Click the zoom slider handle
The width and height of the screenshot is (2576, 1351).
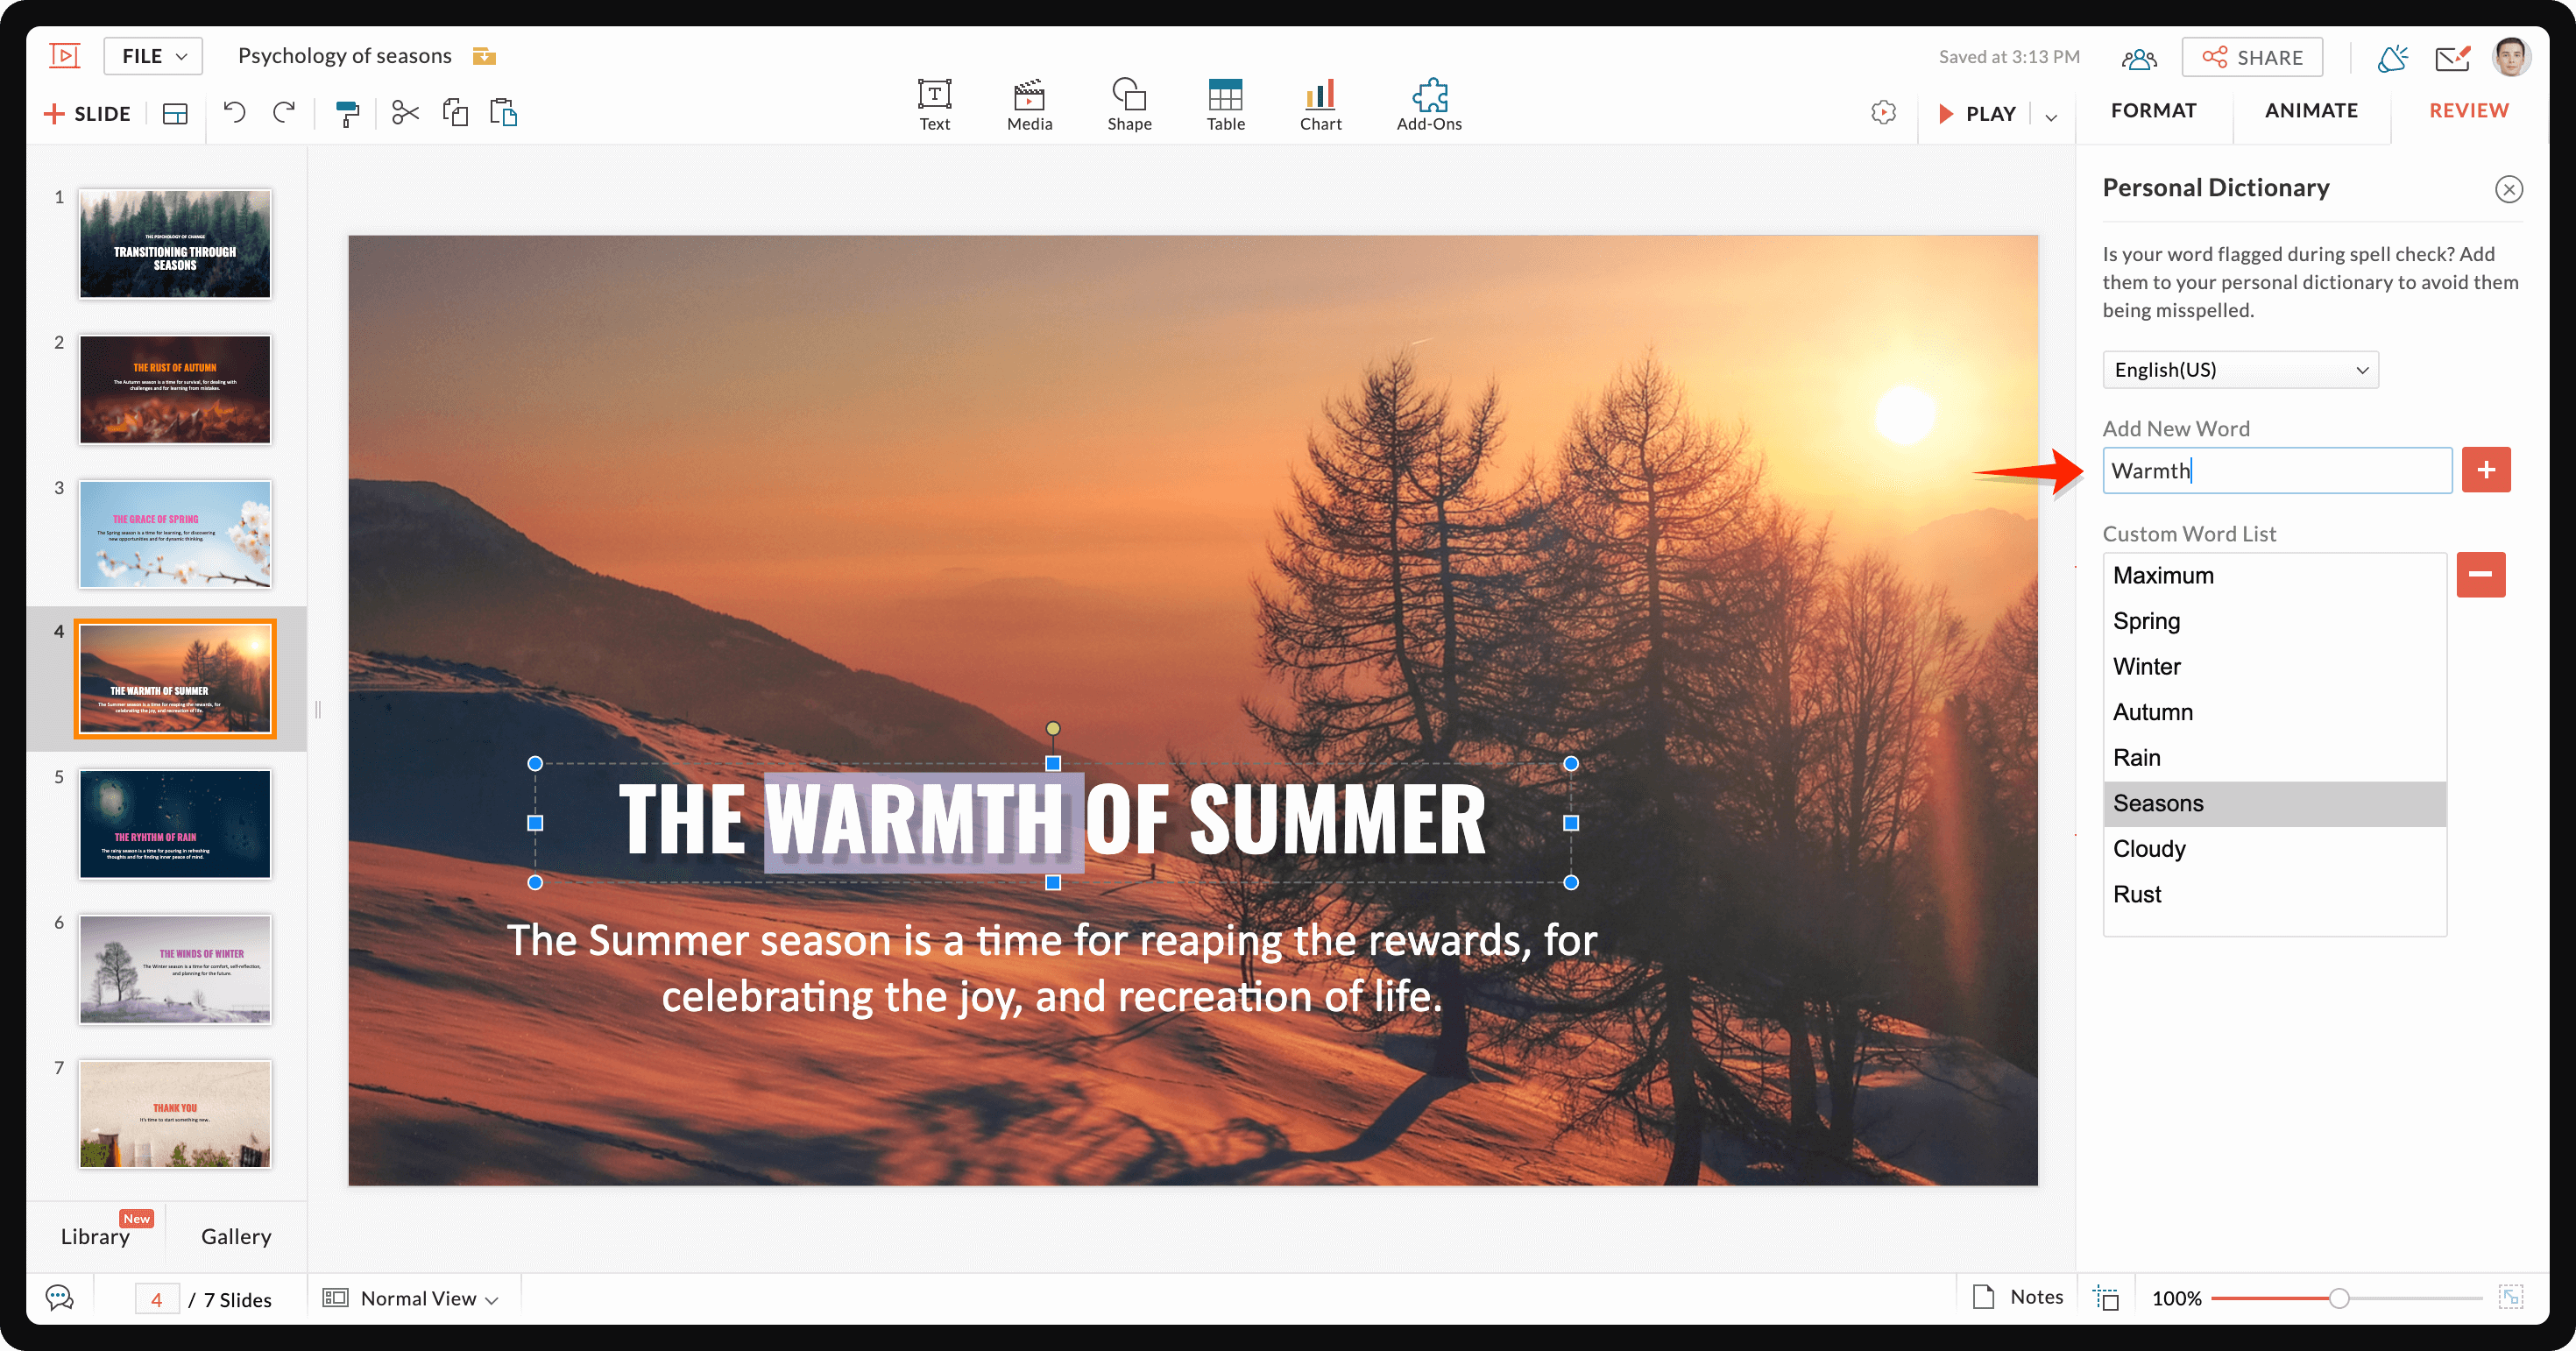(2338, 1298)
